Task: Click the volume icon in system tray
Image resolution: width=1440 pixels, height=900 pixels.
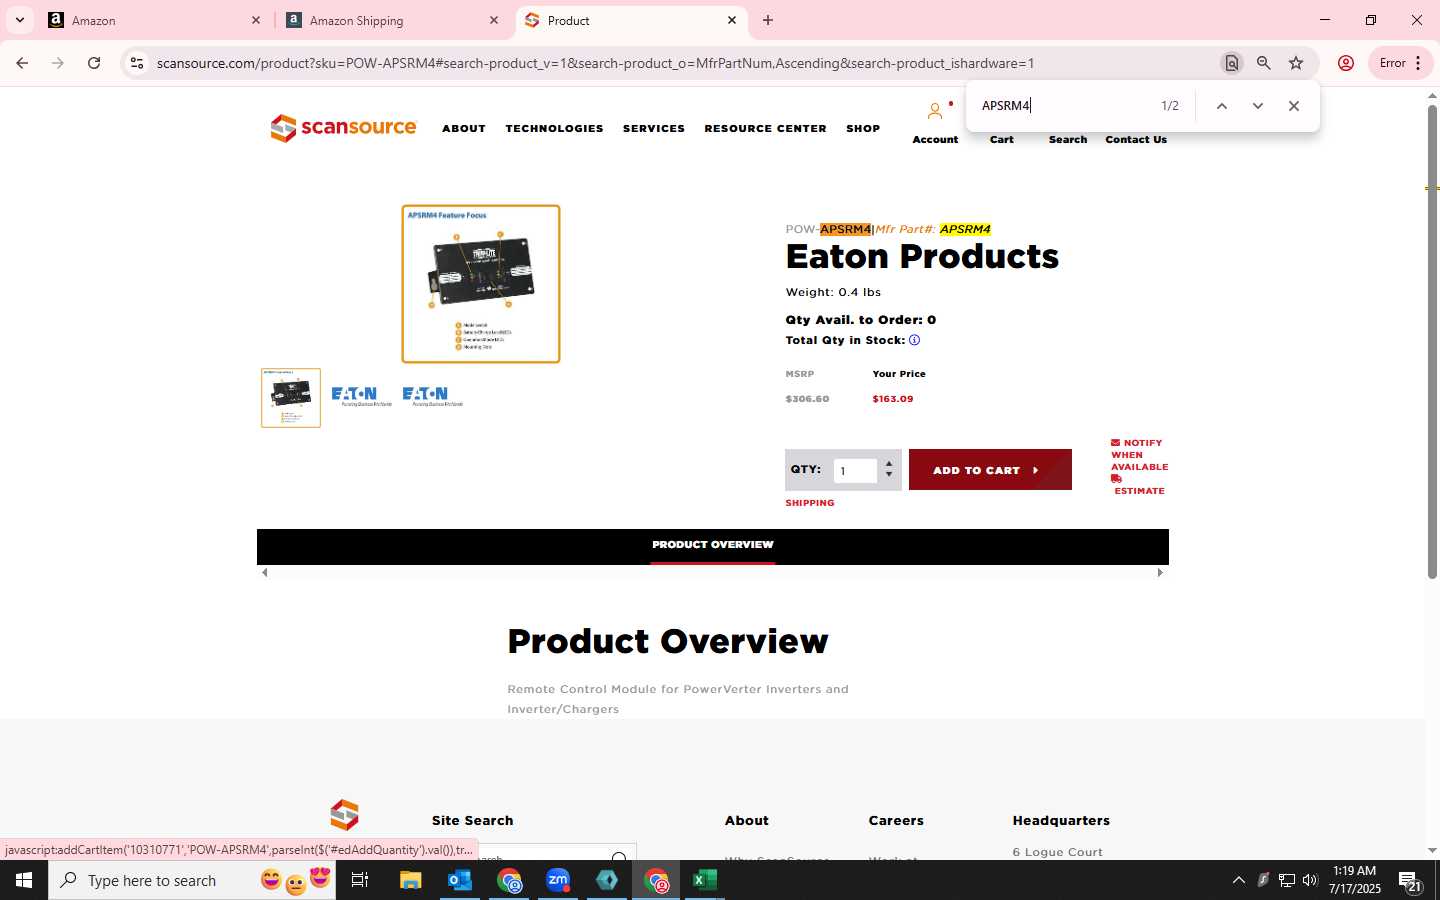Action: click(1310, 880)
